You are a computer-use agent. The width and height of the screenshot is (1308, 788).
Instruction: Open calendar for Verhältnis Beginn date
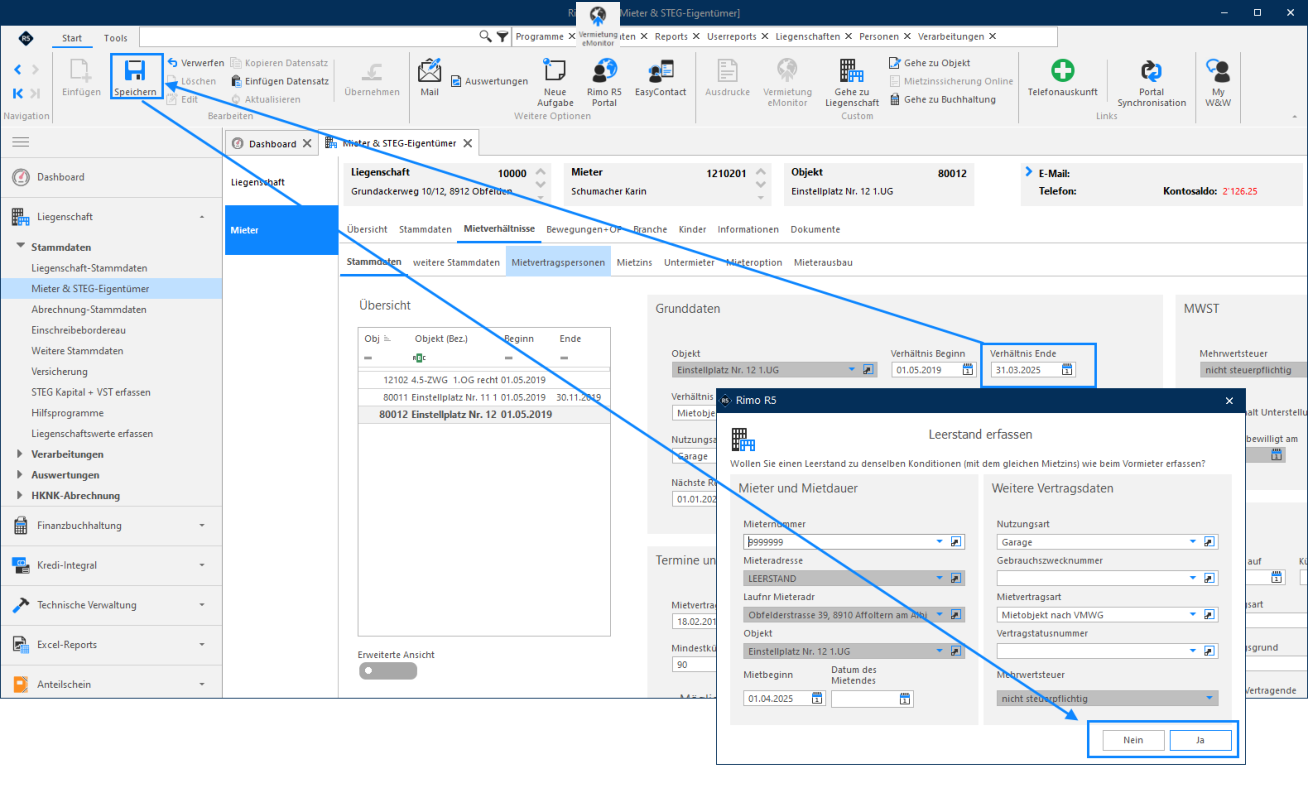click(968, 370)
